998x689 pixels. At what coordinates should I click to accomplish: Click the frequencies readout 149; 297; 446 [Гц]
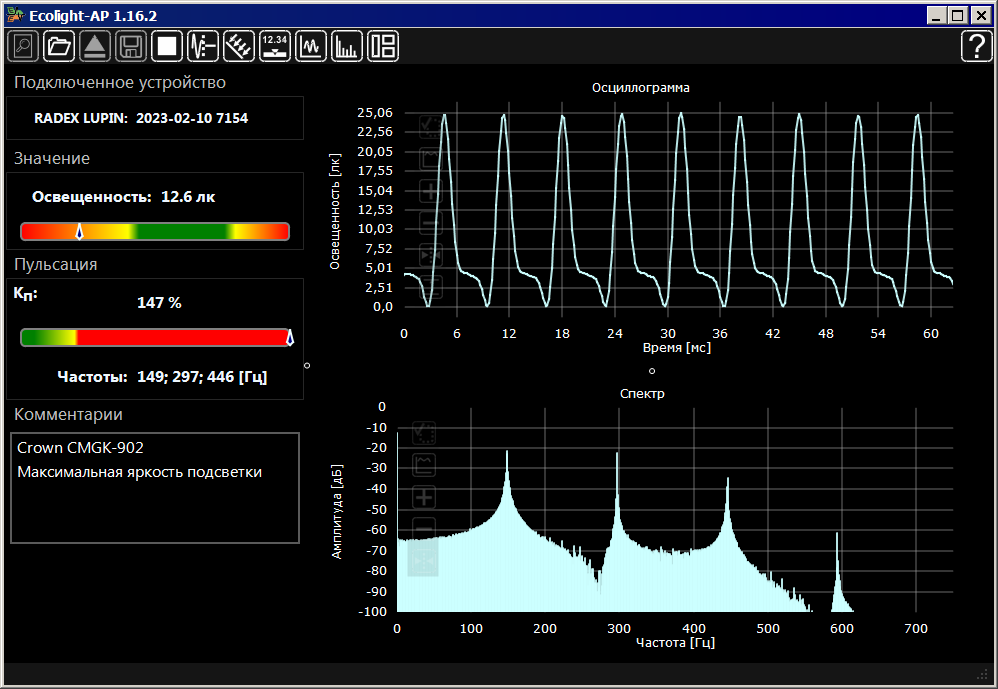point(202,377)
